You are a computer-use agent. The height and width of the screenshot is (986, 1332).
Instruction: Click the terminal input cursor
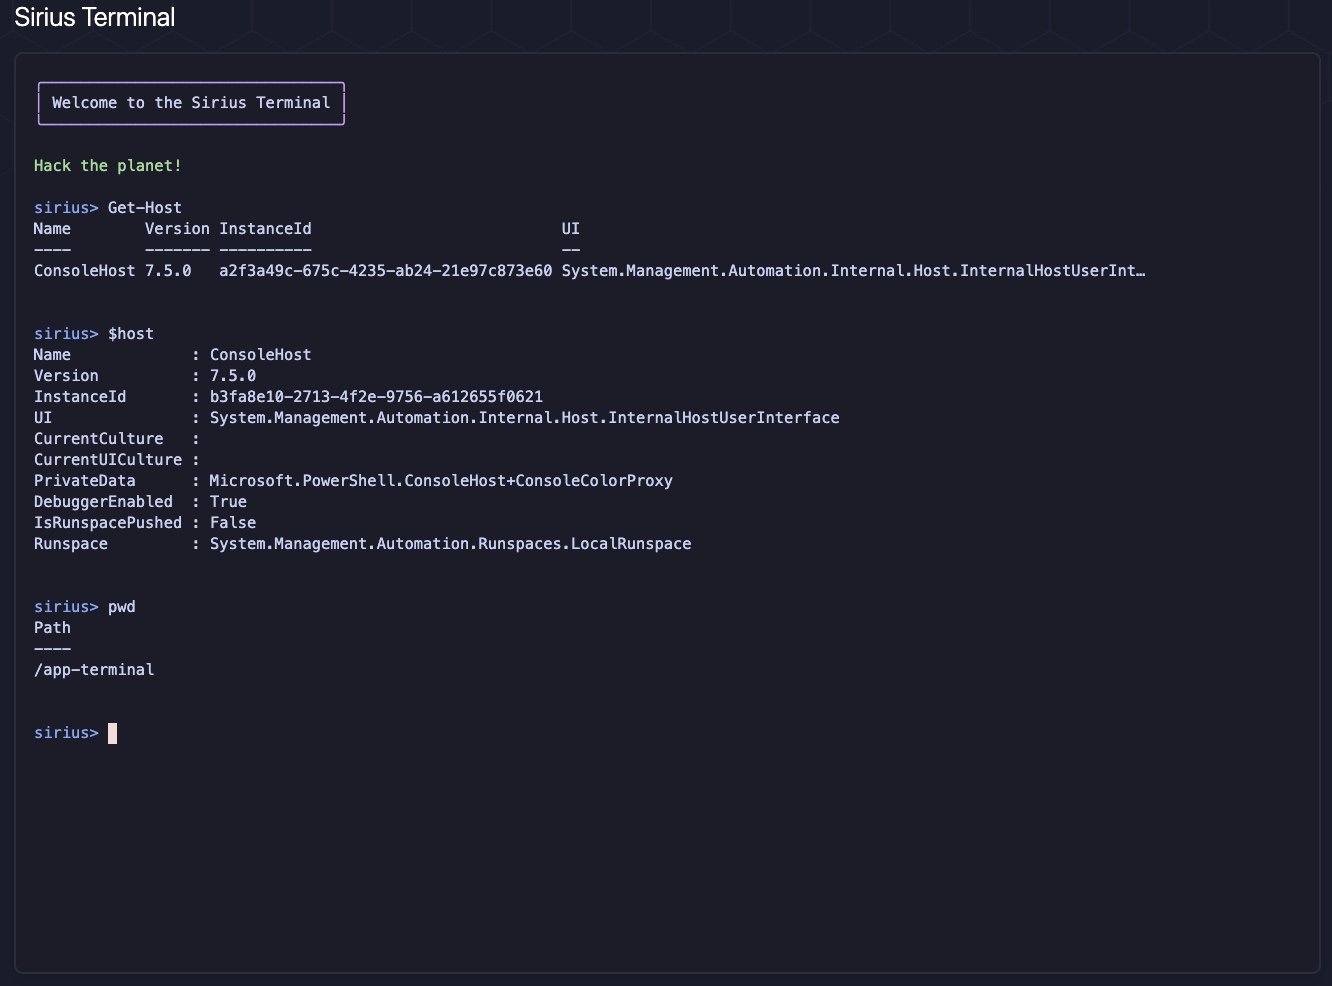coord(113,733)
